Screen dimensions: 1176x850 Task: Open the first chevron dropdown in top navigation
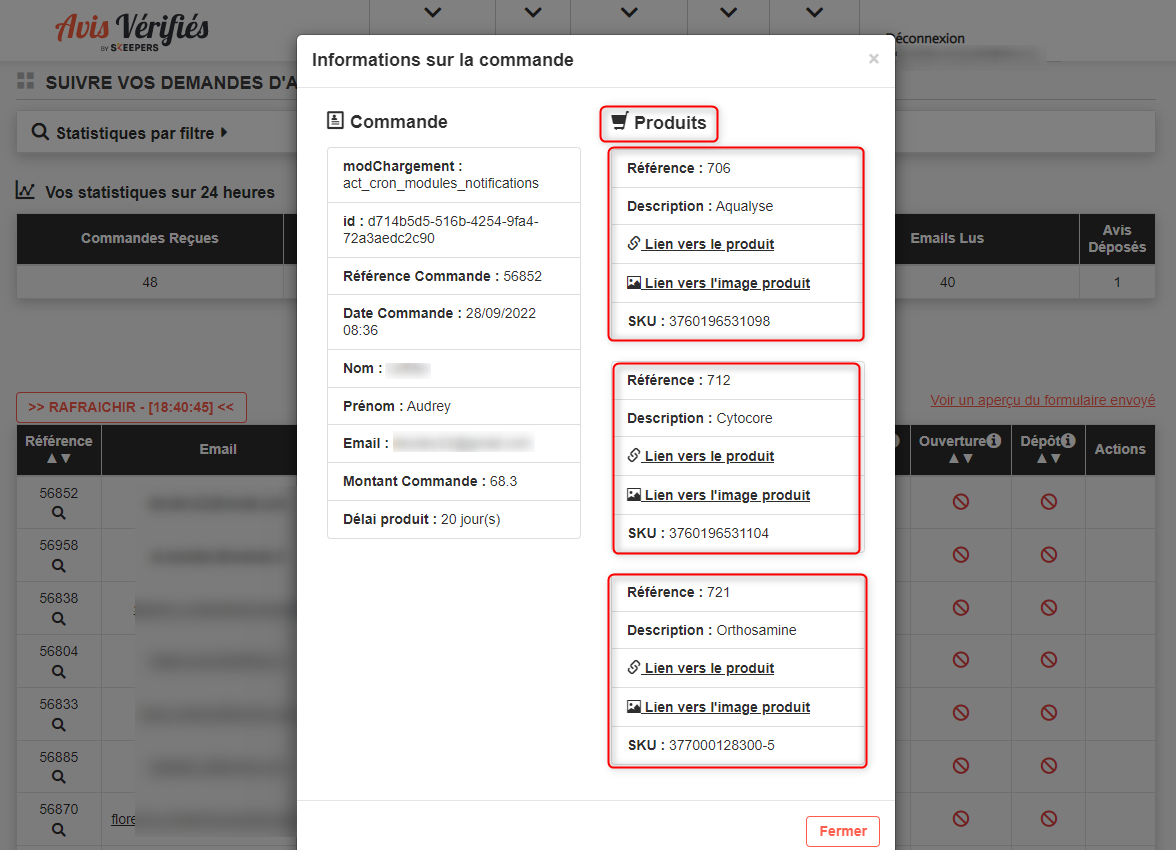432,13
